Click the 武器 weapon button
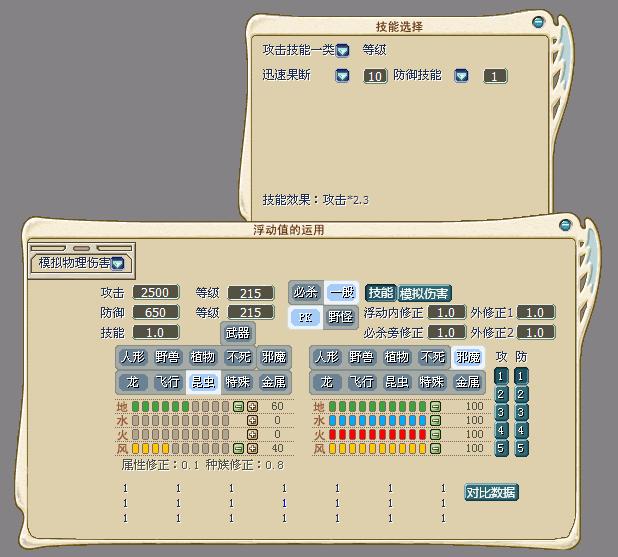This screenshot has height=557, width=618. click(x=238, y=333)
